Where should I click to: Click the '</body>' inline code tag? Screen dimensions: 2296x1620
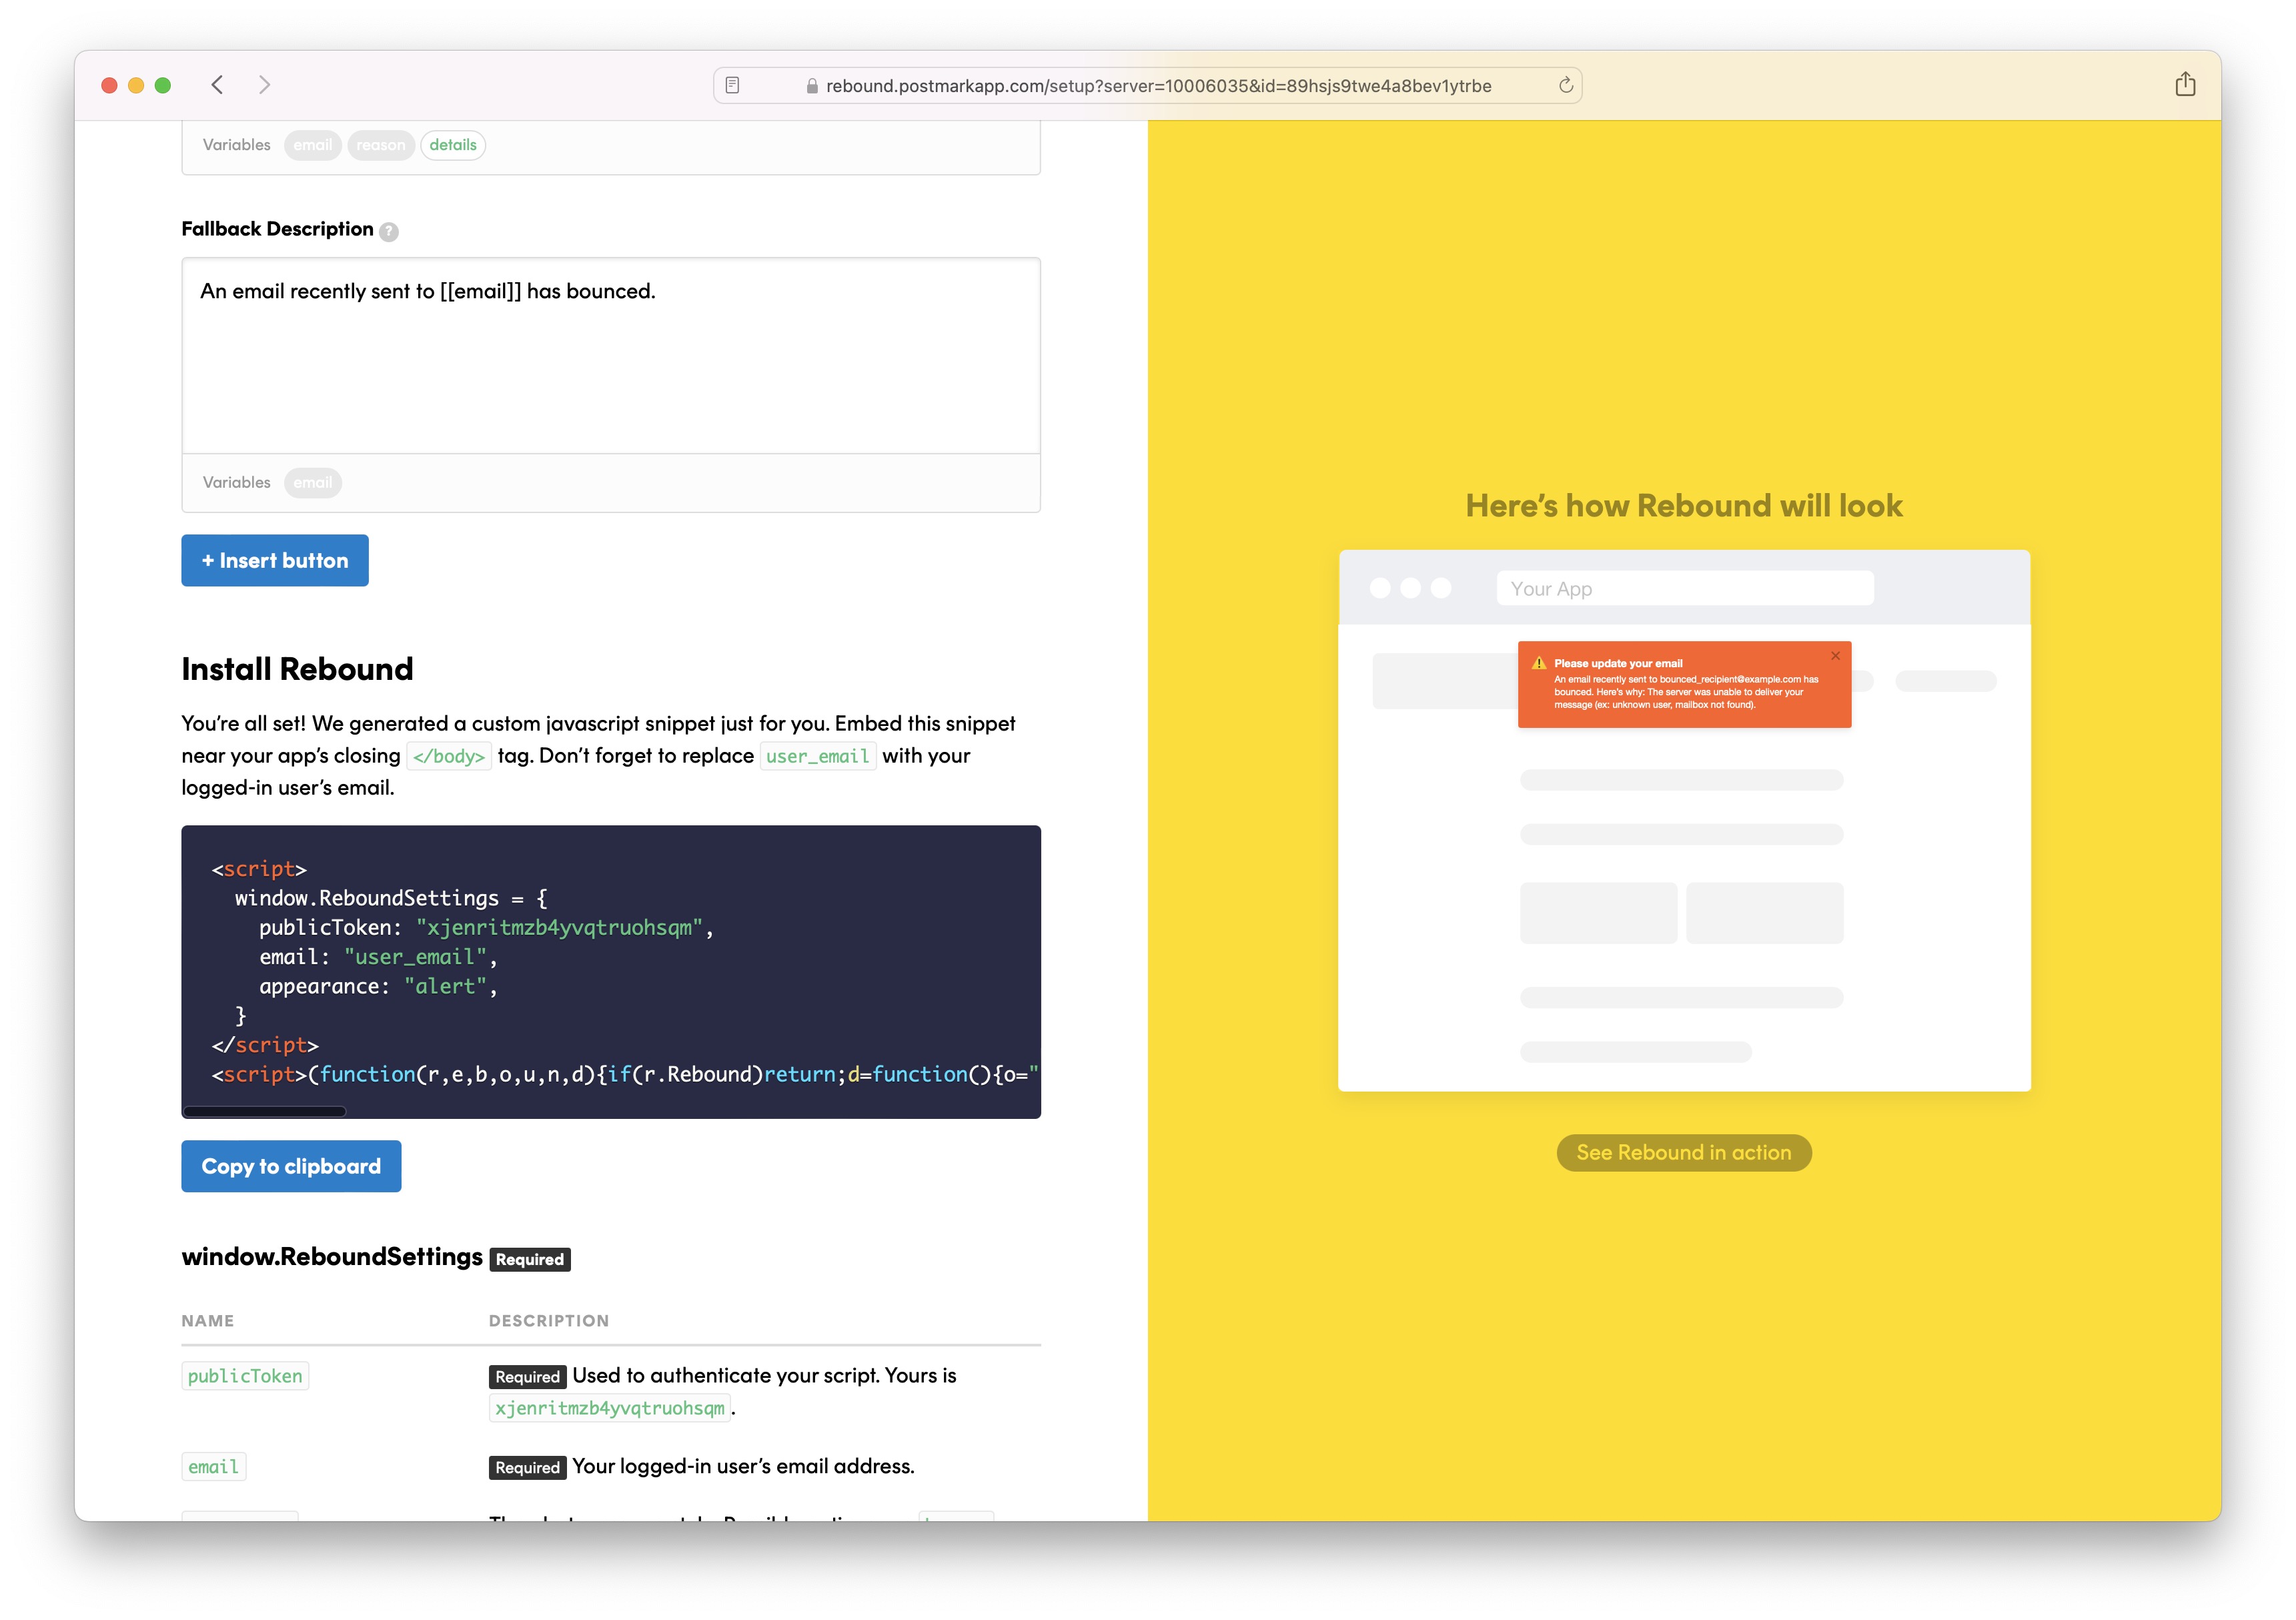(449, 756)
